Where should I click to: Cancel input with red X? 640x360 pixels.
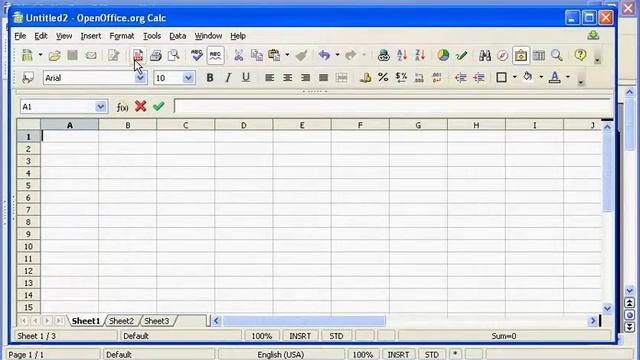[140, 107]
